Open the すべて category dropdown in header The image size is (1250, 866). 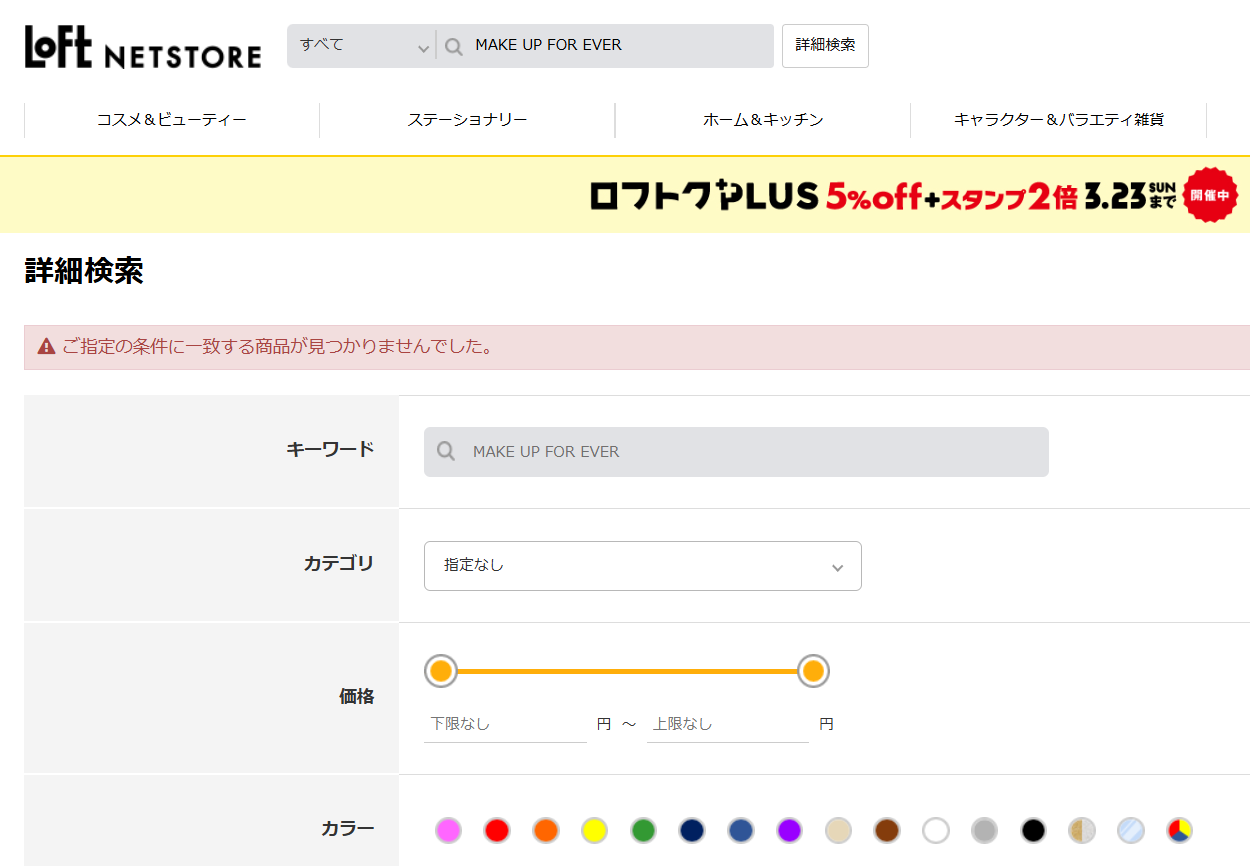pos(362,46)
